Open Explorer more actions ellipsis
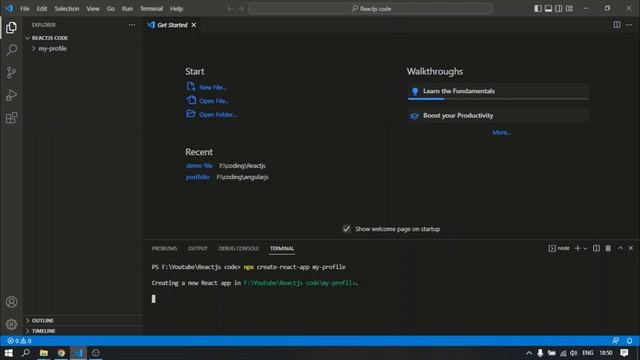This screenshot has width=640, height=360. pyautogui.click(x=132, y=25)
